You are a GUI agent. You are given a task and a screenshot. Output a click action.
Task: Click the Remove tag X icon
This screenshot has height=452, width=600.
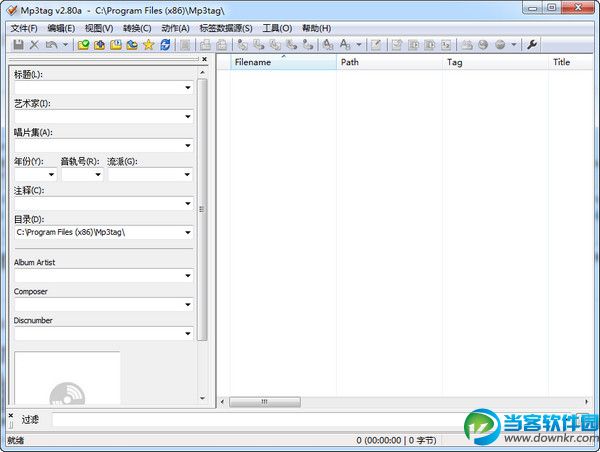pos(34,45)
